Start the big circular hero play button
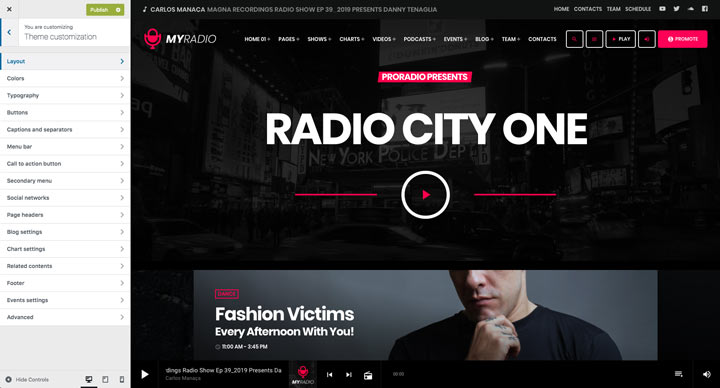The width and height of the screenshot is (720, 388). point(425,195)
